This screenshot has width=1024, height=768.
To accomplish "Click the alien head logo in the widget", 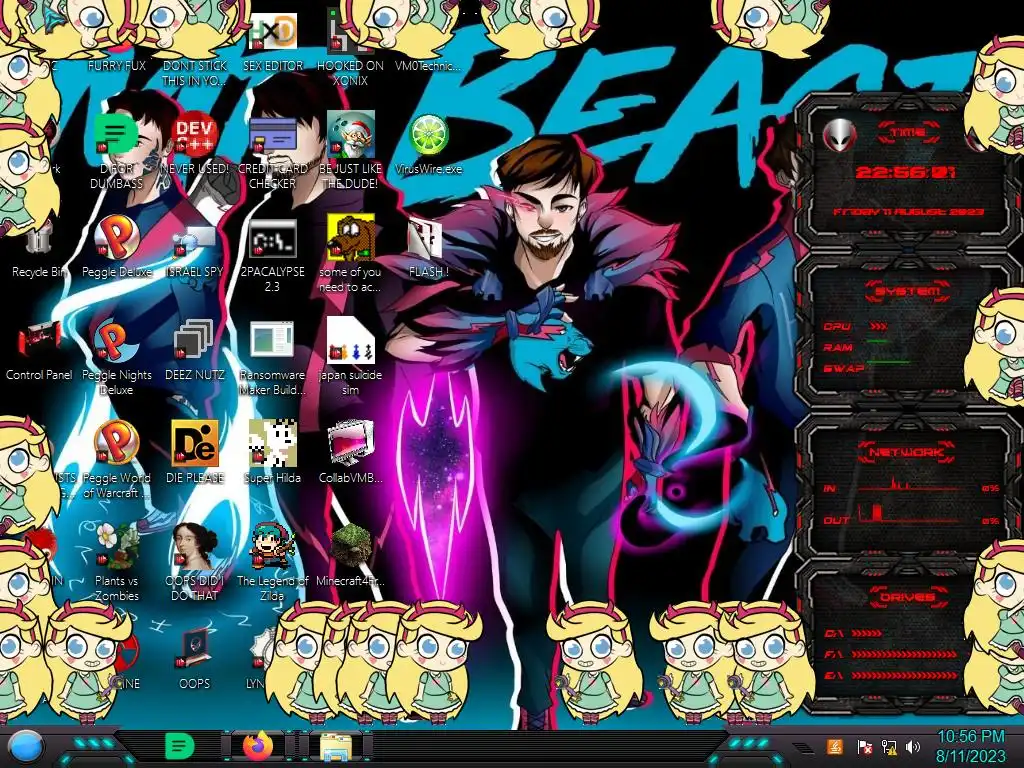I will click(x=839, y=136).
